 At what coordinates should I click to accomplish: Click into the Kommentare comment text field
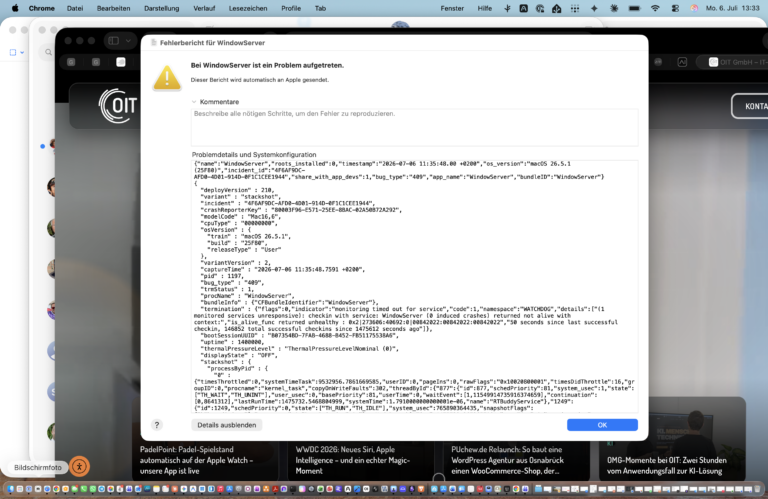click(x=414, y=127)
